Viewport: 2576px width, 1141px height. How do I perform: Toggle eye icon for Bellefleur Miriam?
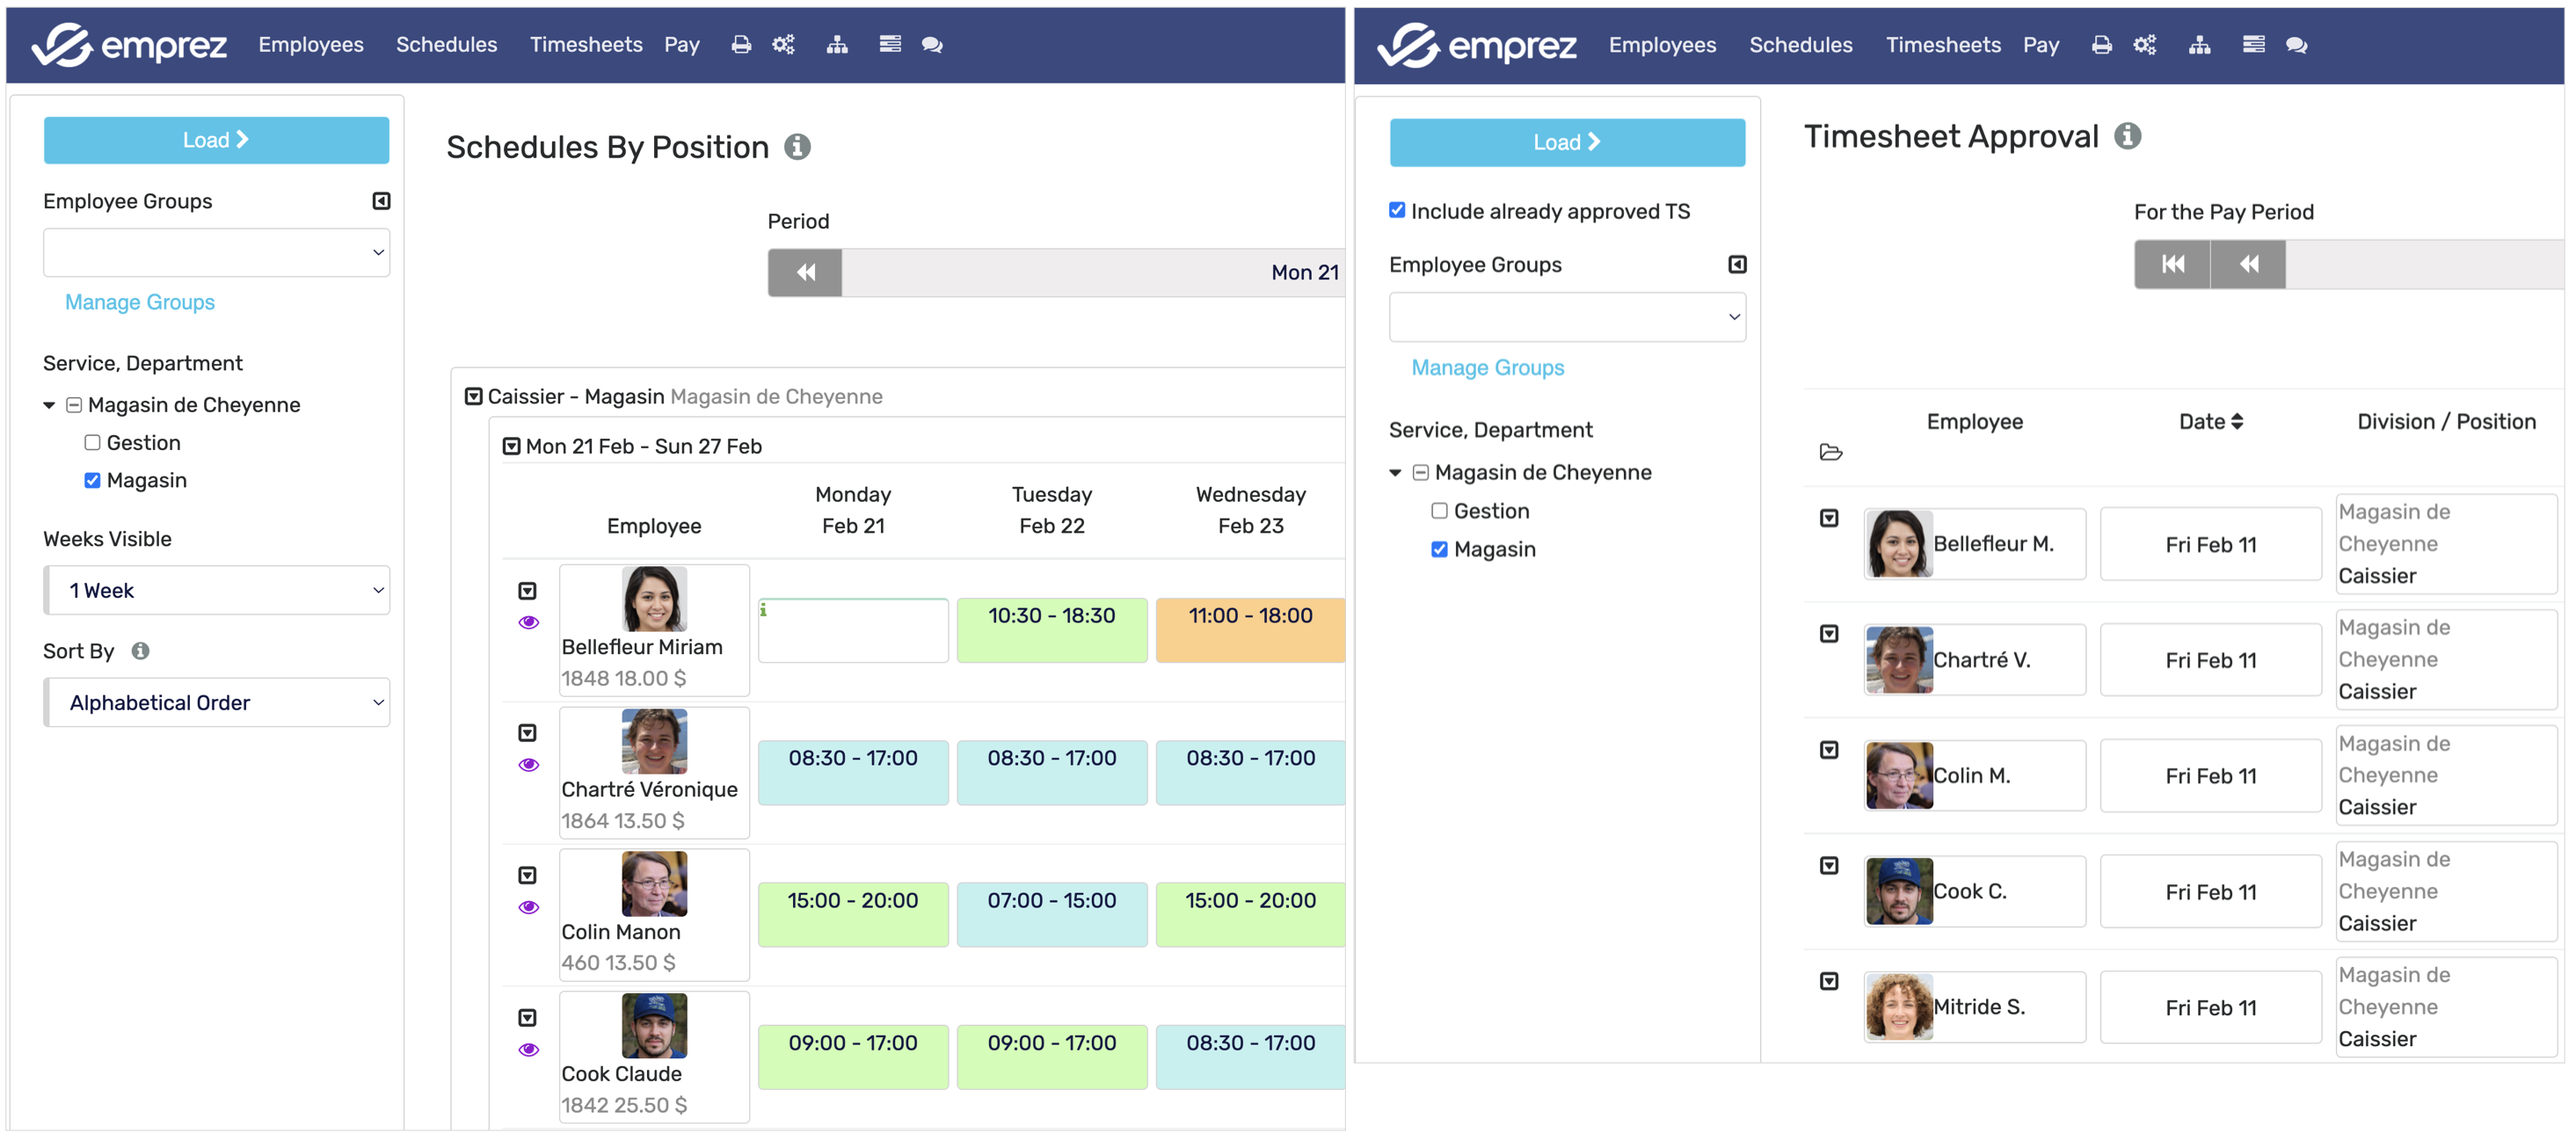[x=529, y=623]
